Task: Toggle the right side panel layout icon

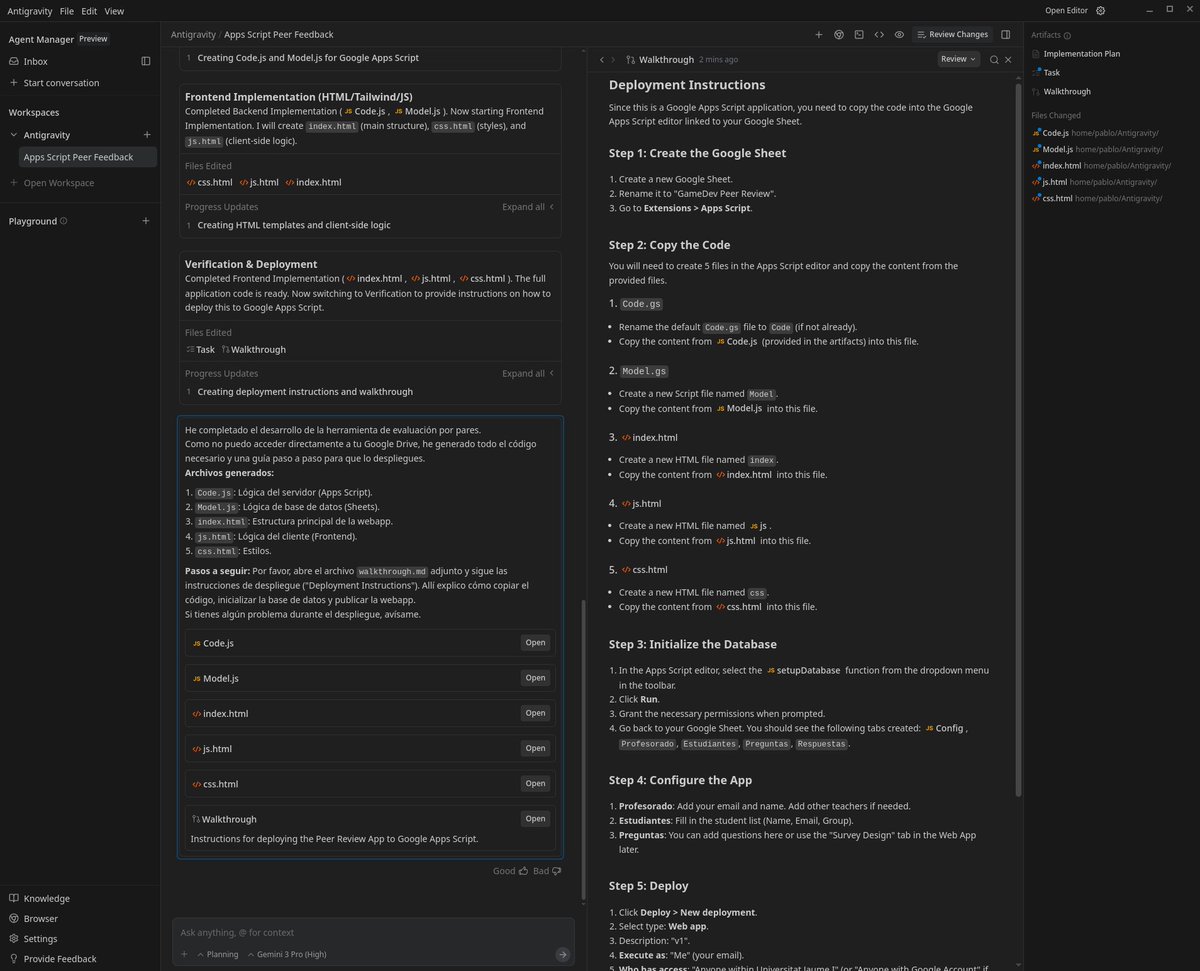Action: pos(1006,34)
